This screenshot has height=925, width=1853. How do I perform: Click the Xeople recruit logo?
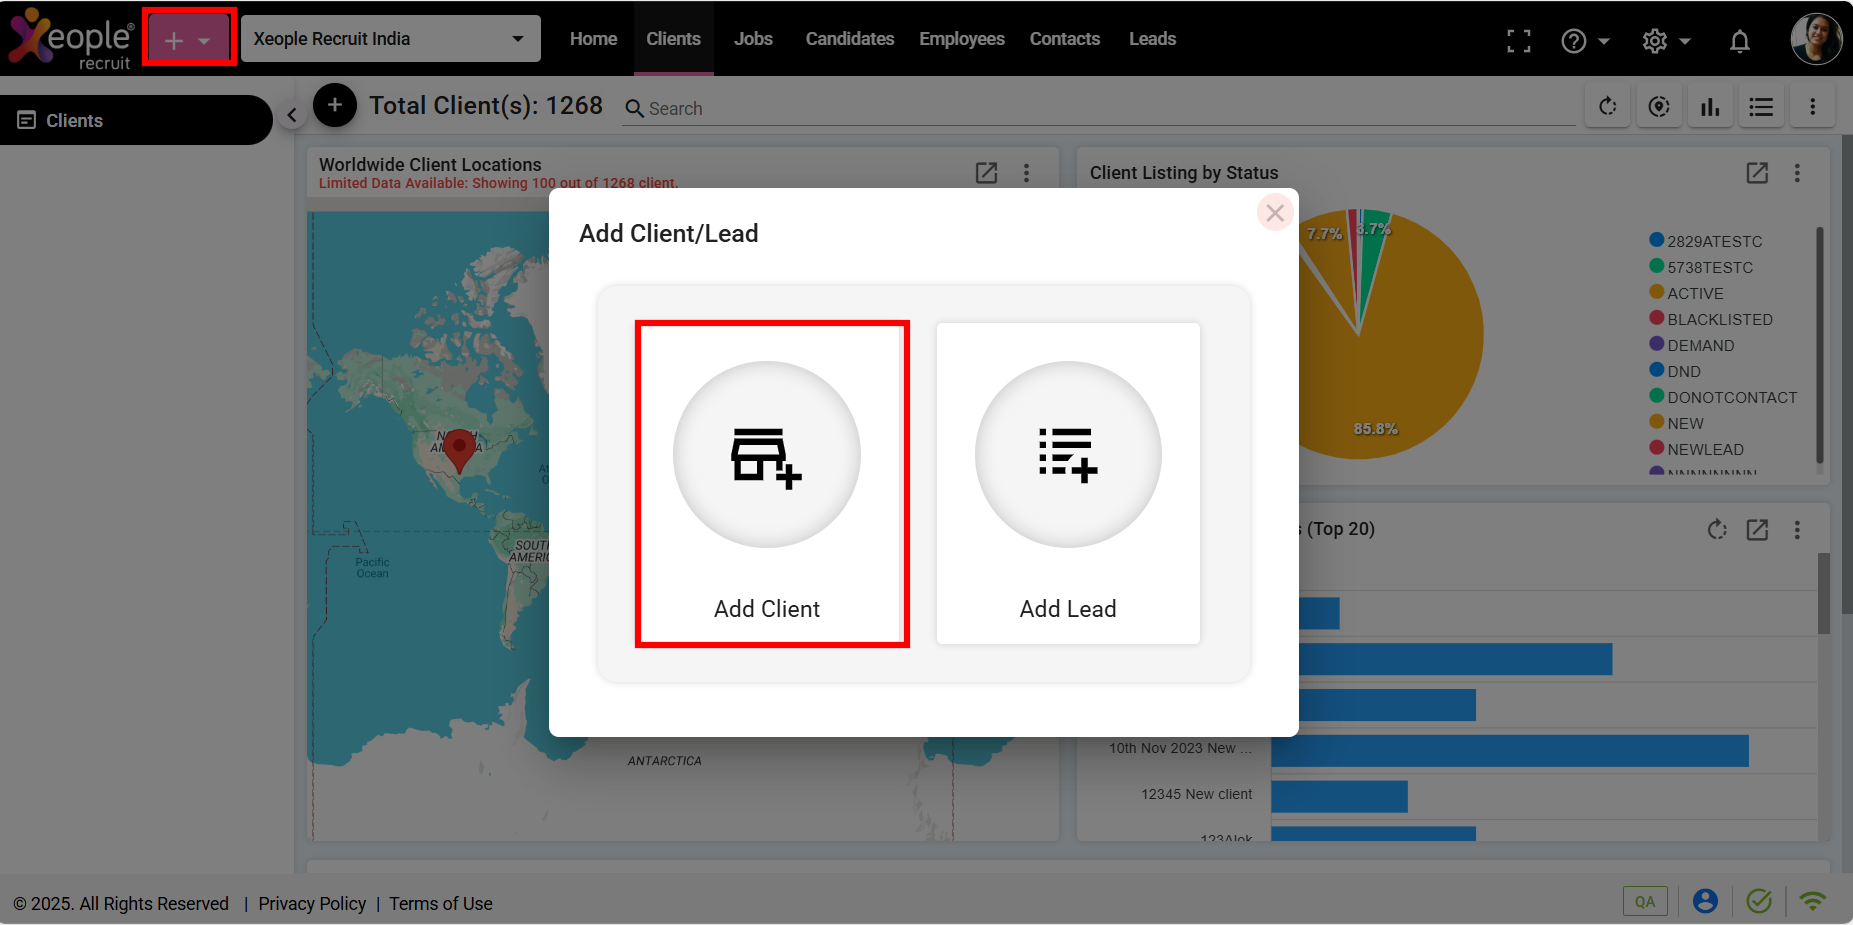(x=70, y=39)
